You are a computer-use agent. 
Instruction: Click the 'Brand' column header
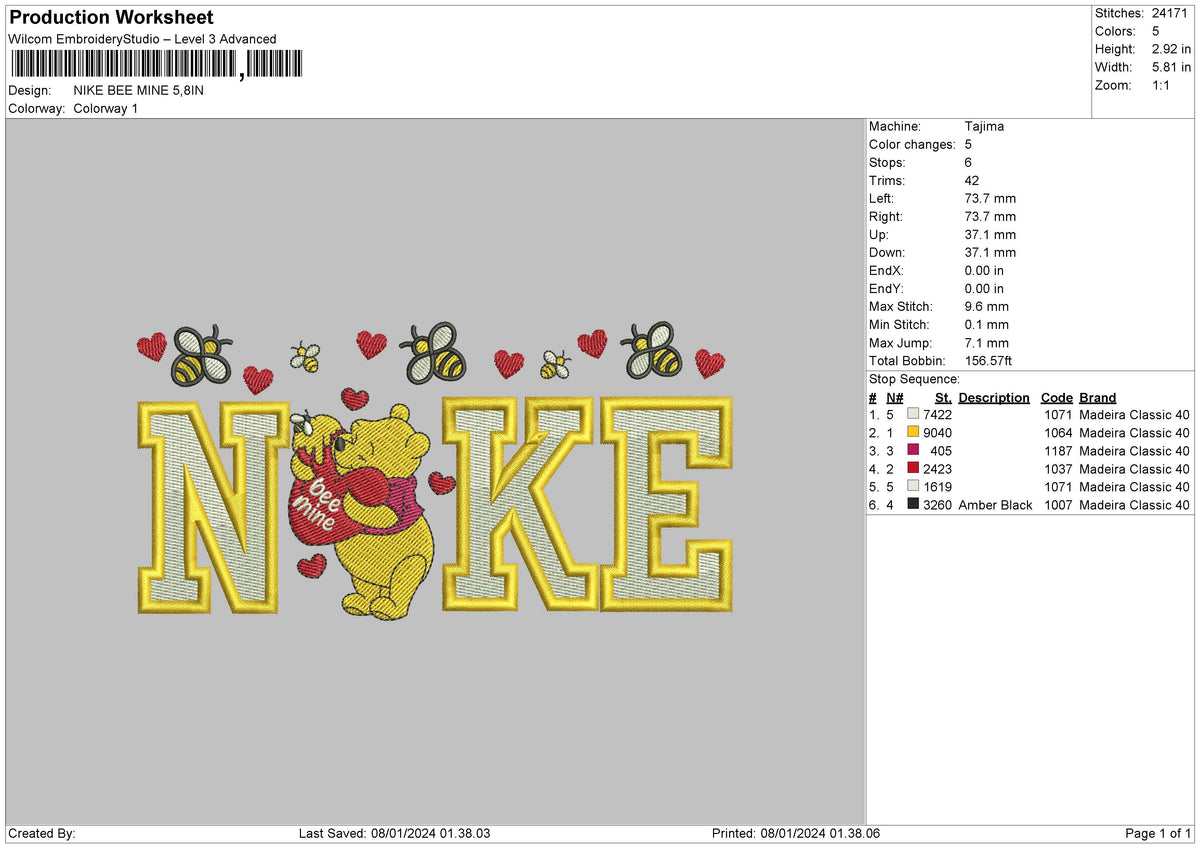coord(1098,398)
